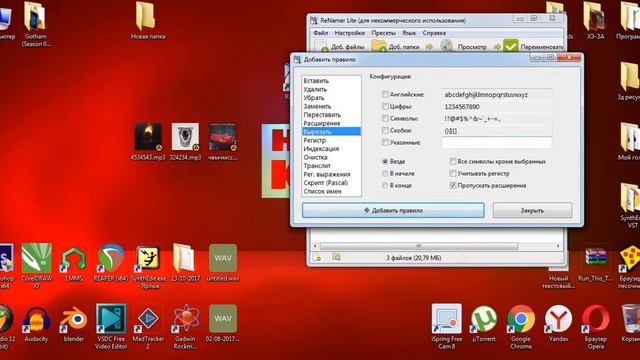Open the Пресеты menu in ReNamer
Image resolution: width=640 pixels, height=360 pixels.
coord(383,33)
